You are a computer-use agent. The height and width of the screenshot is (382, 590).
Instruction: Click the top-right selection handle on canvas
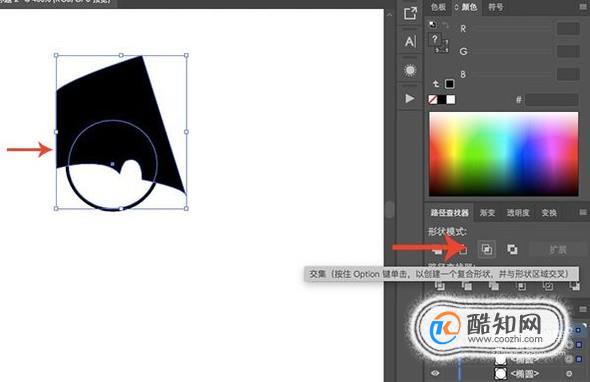(x=186, y=55)
